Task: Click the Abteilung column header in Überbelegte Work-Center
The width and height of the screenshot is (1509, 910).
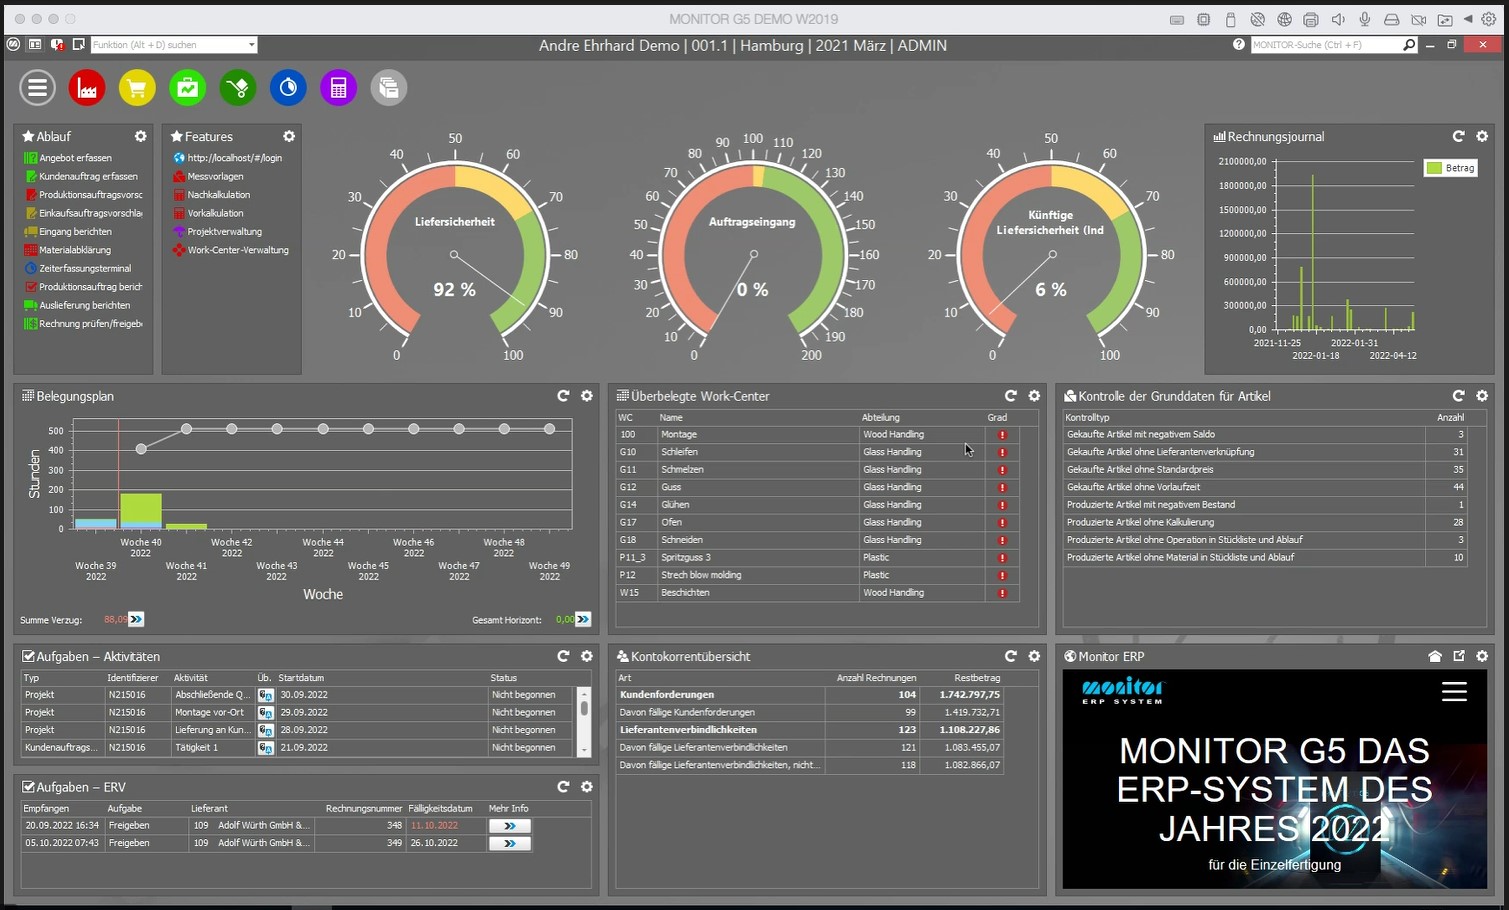Action: tap(881, 418)
